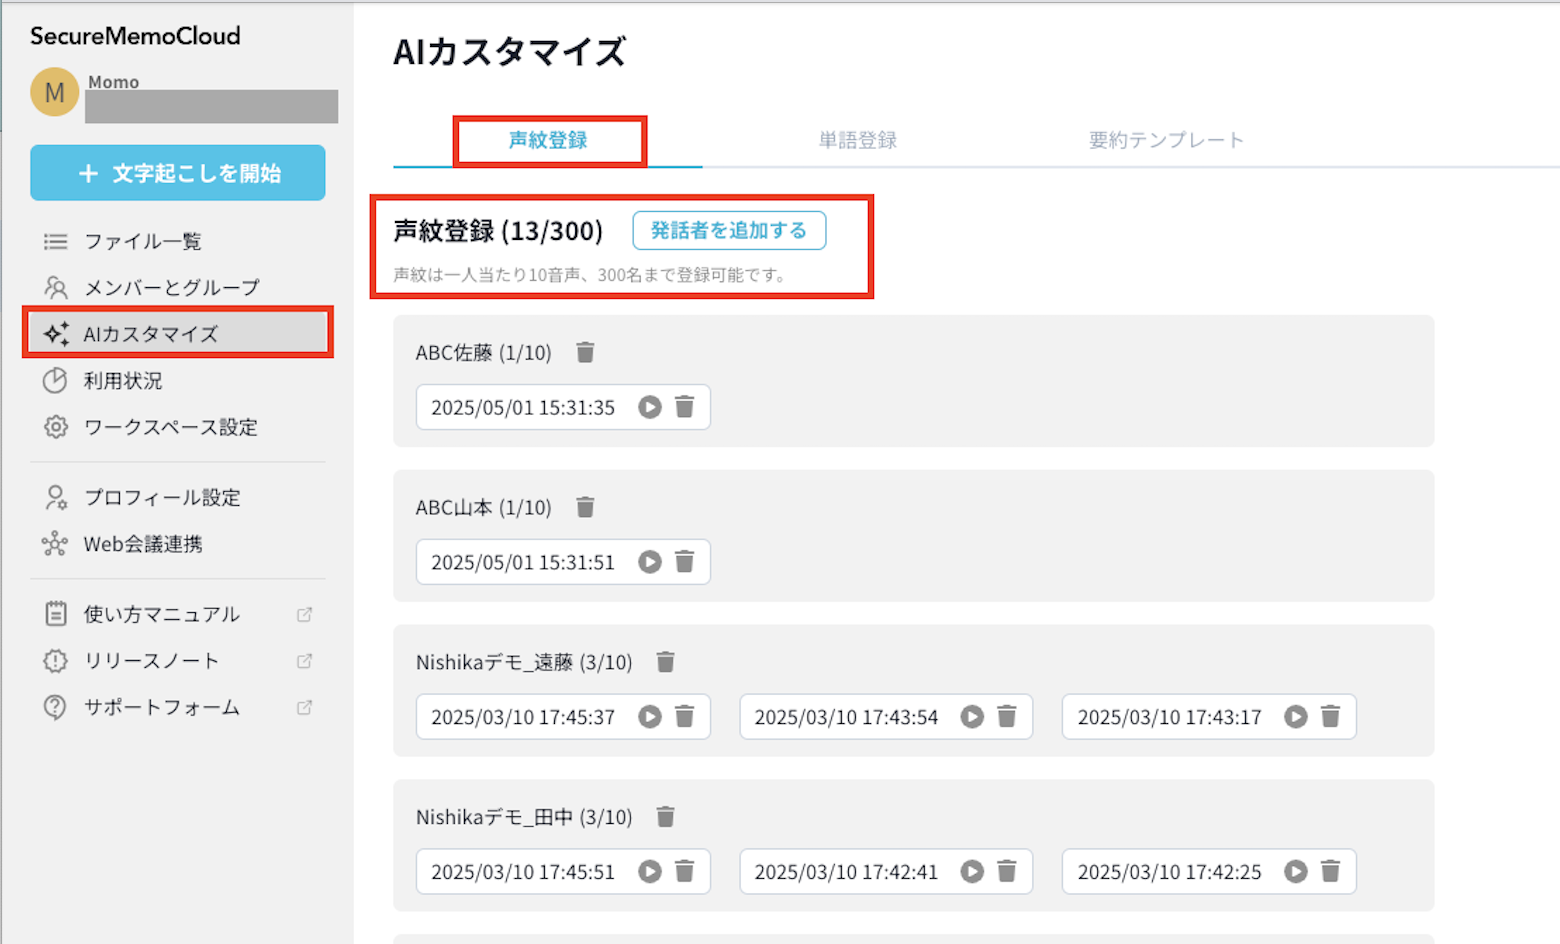Play the 2025/03/10 17:43:54 voice sample

pos(972,717)
